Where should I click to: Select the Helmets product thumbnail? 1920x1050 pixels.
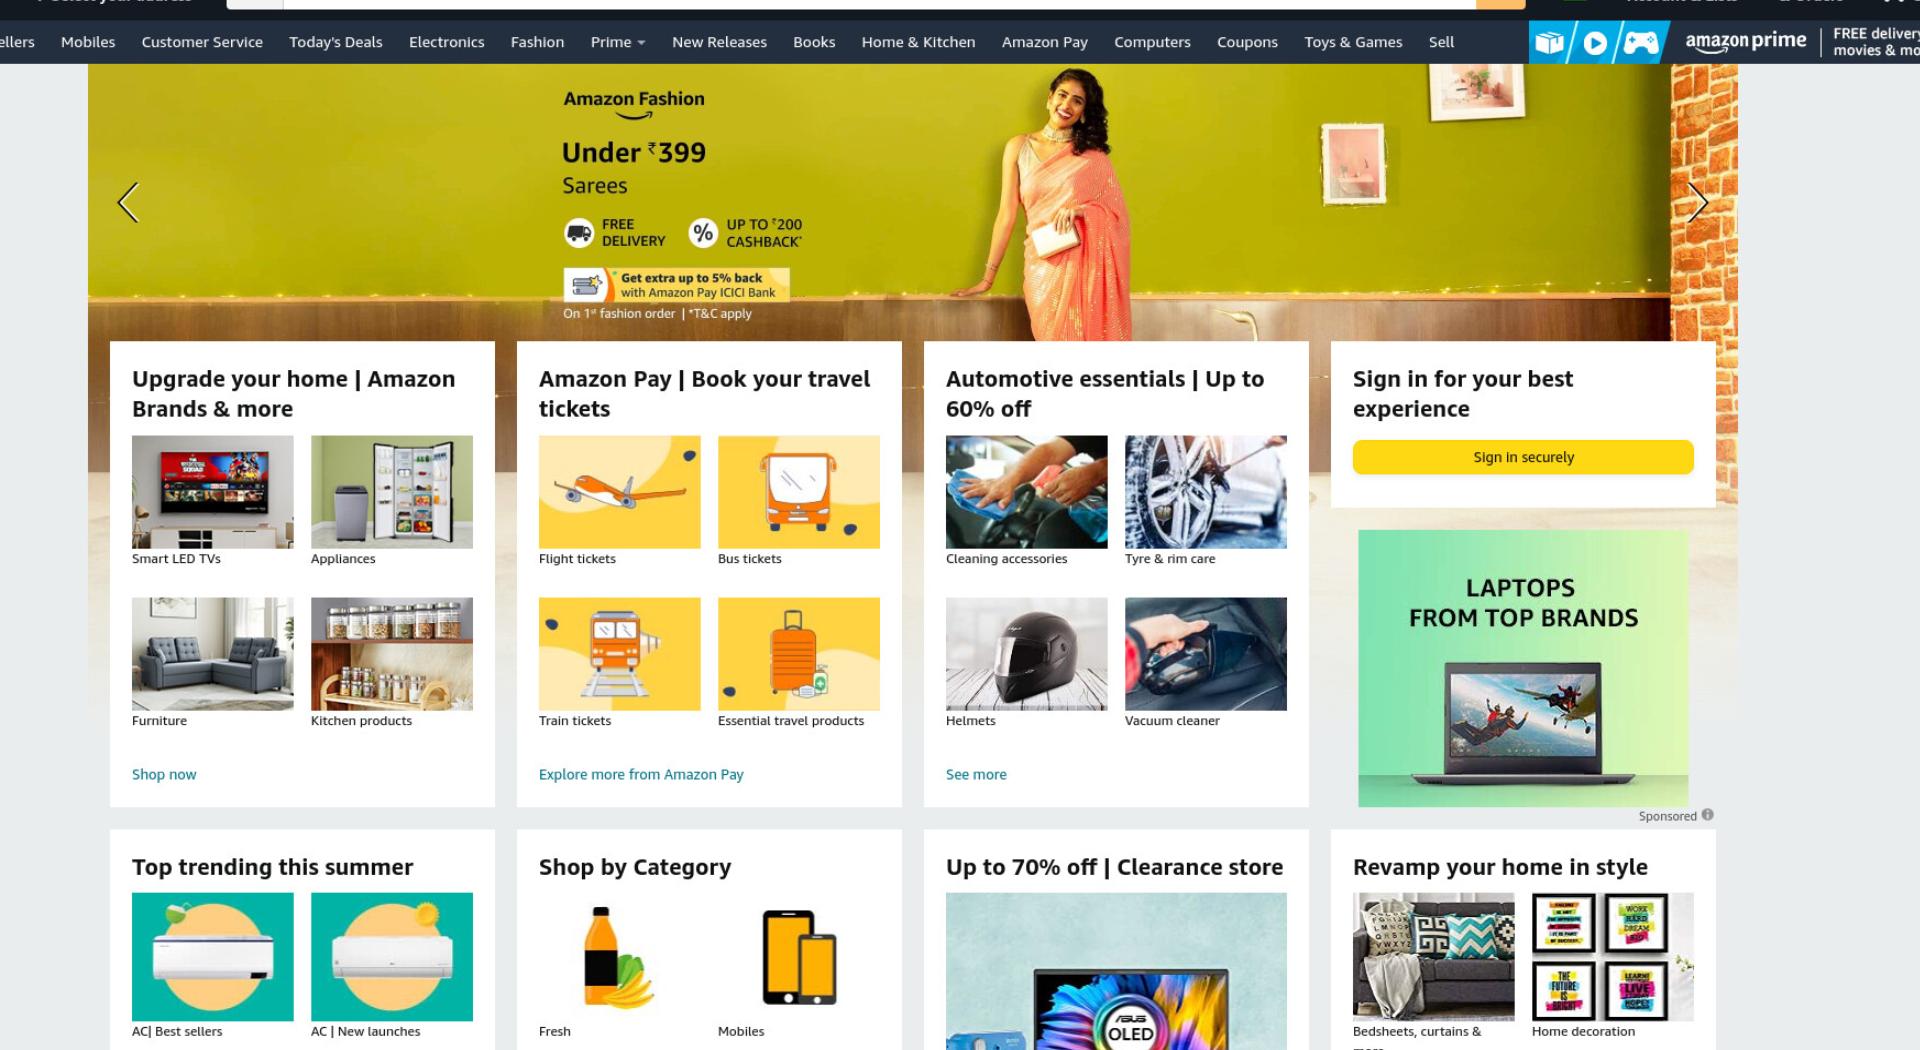pyautogui.click(x=1026, y=653)
